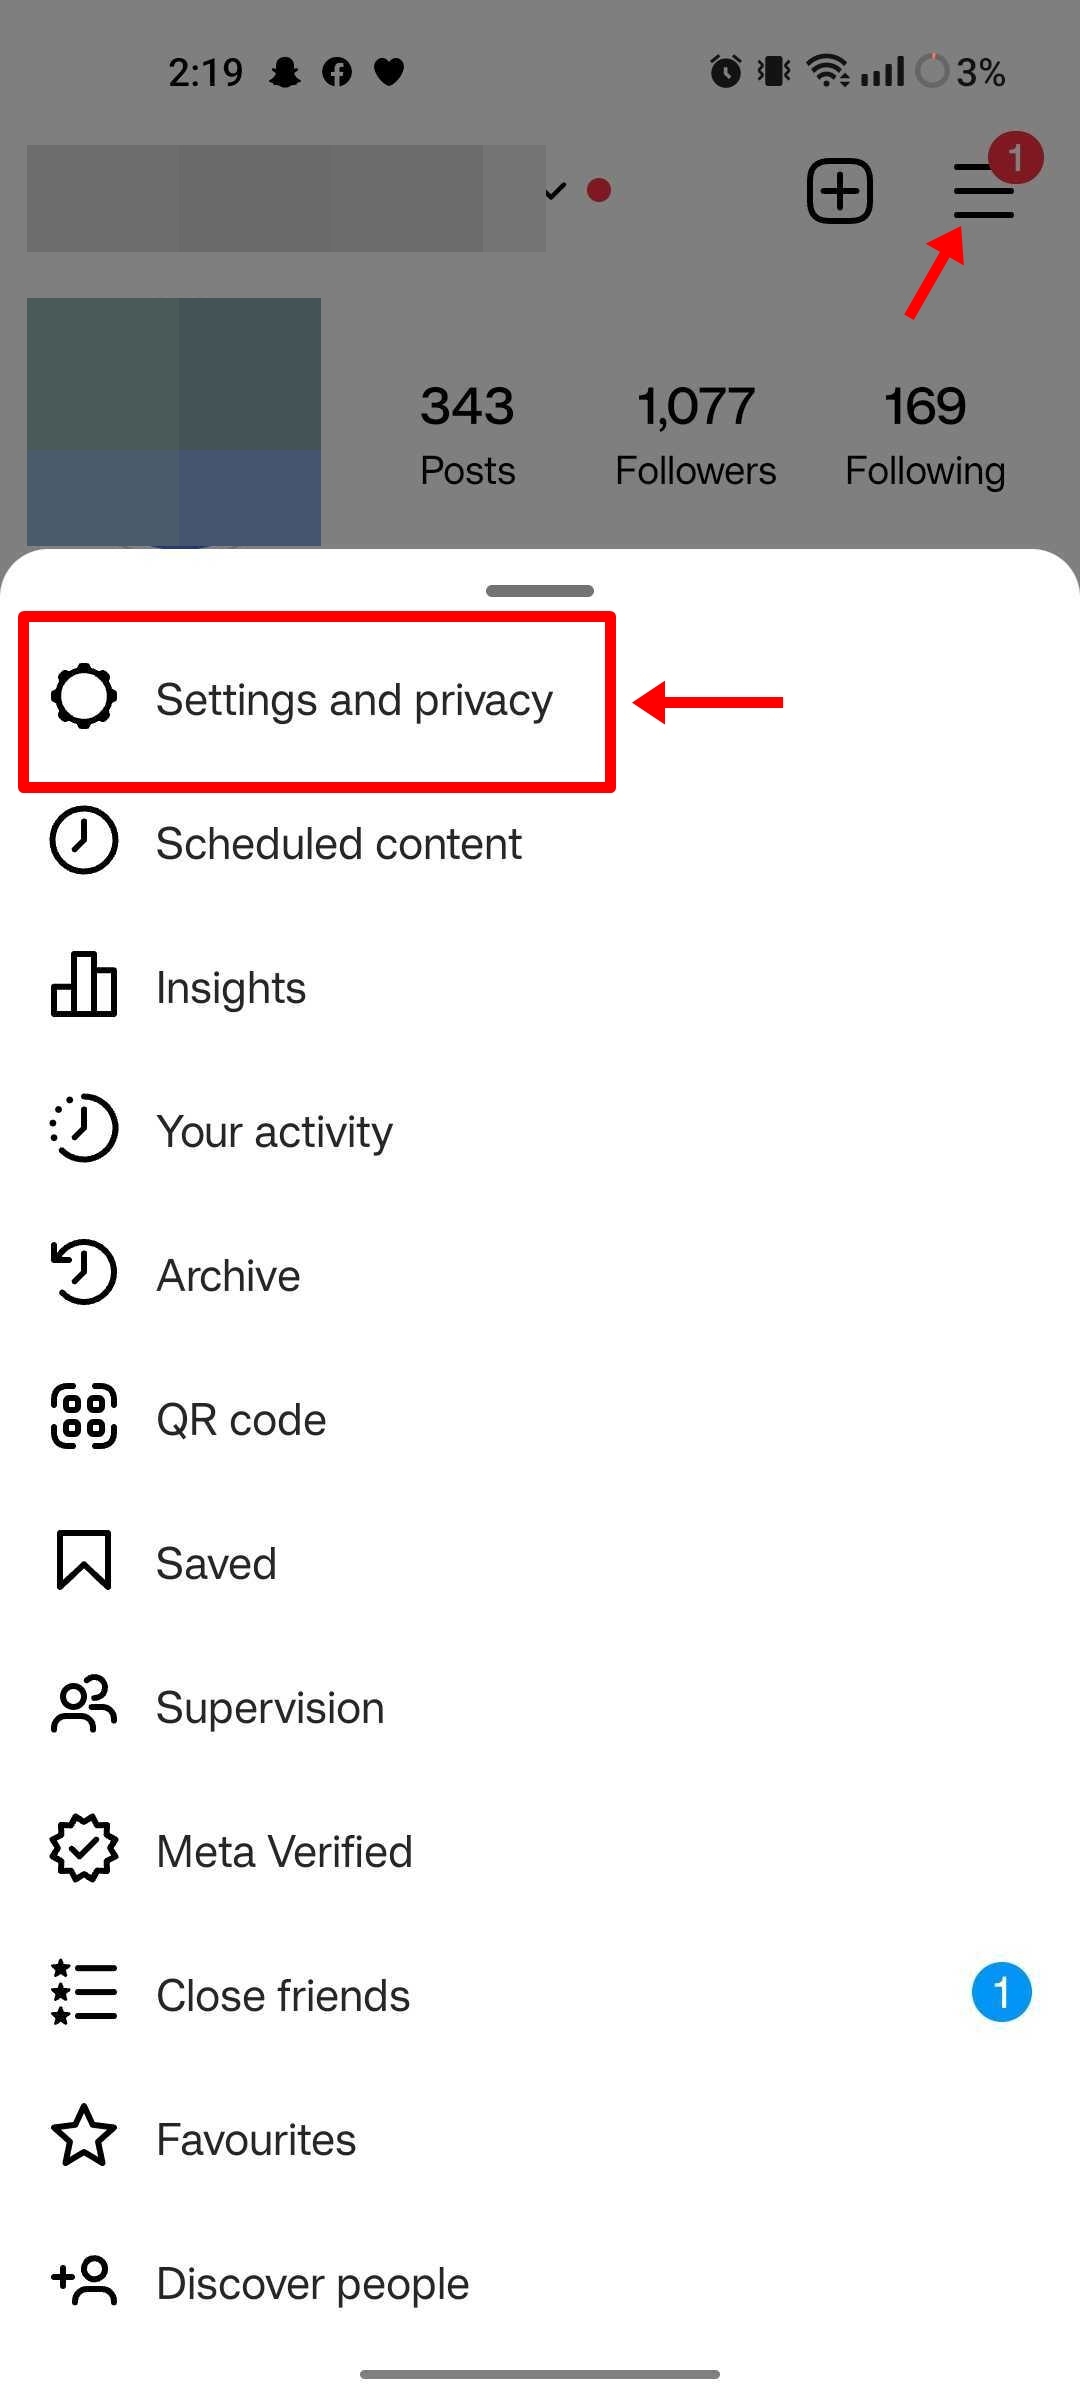Tap the Favourites star icon
This screenshot has width=1080, height=2400.
[x=83, y=2138]
